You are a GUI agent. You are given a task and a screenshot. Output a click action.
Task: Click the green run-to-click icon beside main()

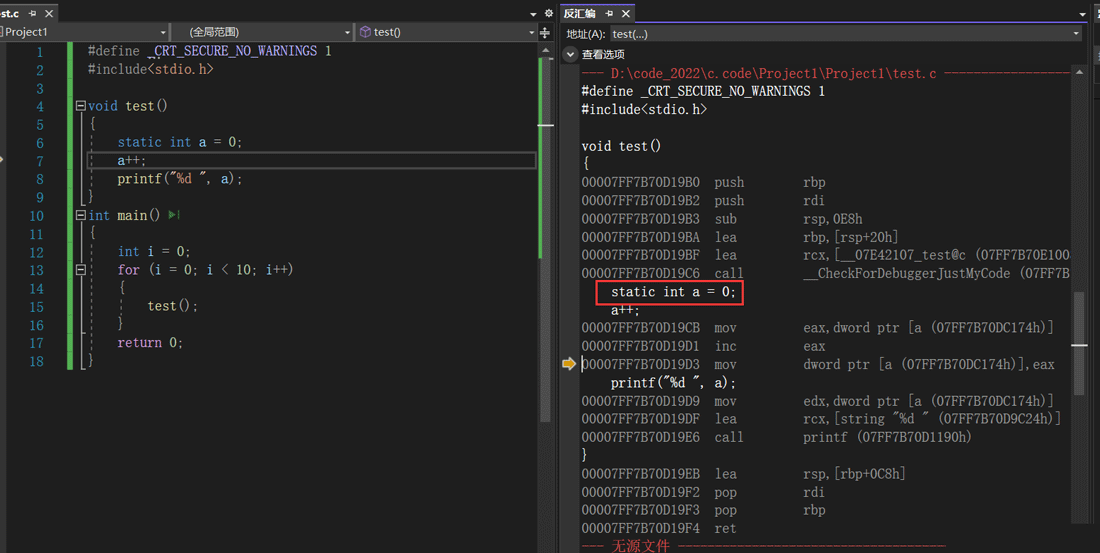coord(174,215)
